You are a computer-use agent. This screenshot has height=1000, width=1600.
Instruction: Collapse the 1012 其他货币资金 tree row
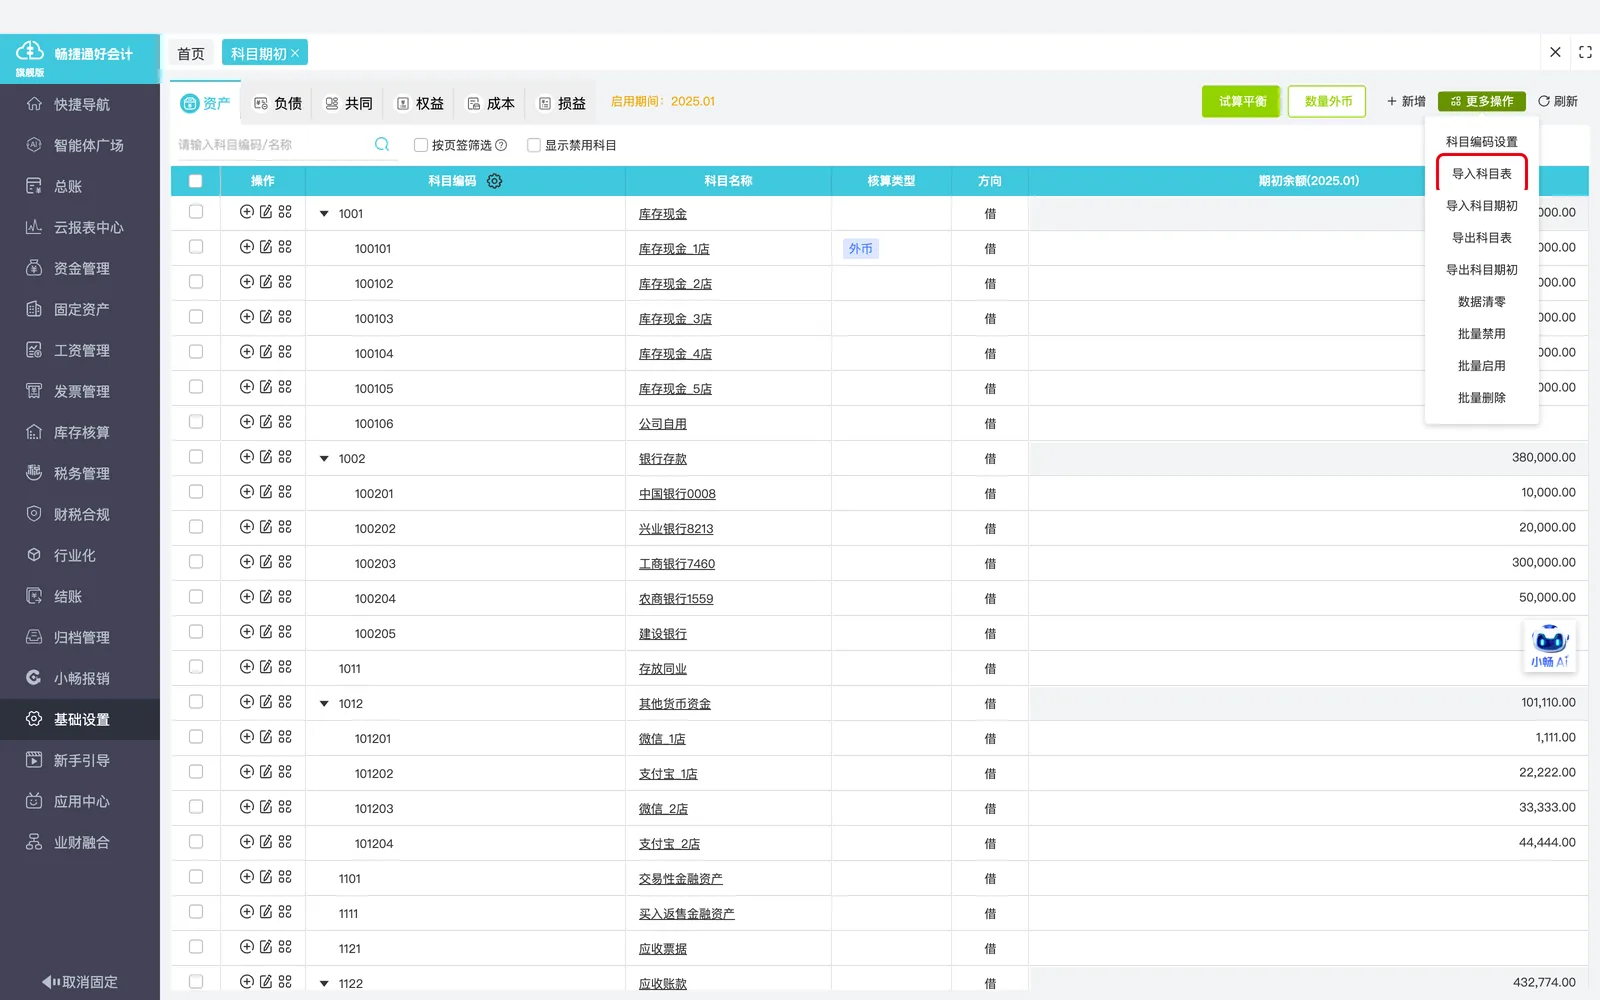click(x=324, y=703)
